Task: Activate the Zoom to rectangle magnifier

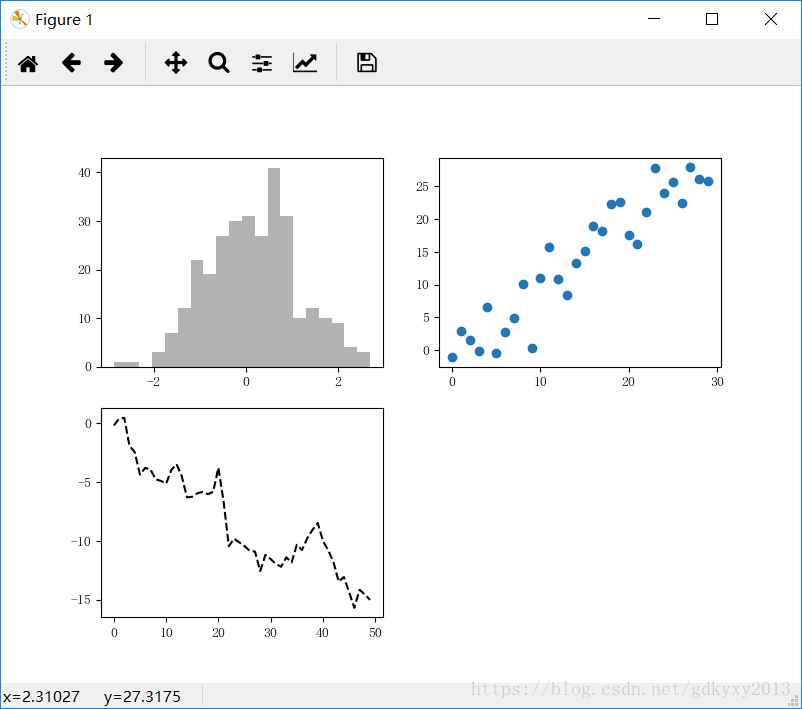Action: coord(219,63)
